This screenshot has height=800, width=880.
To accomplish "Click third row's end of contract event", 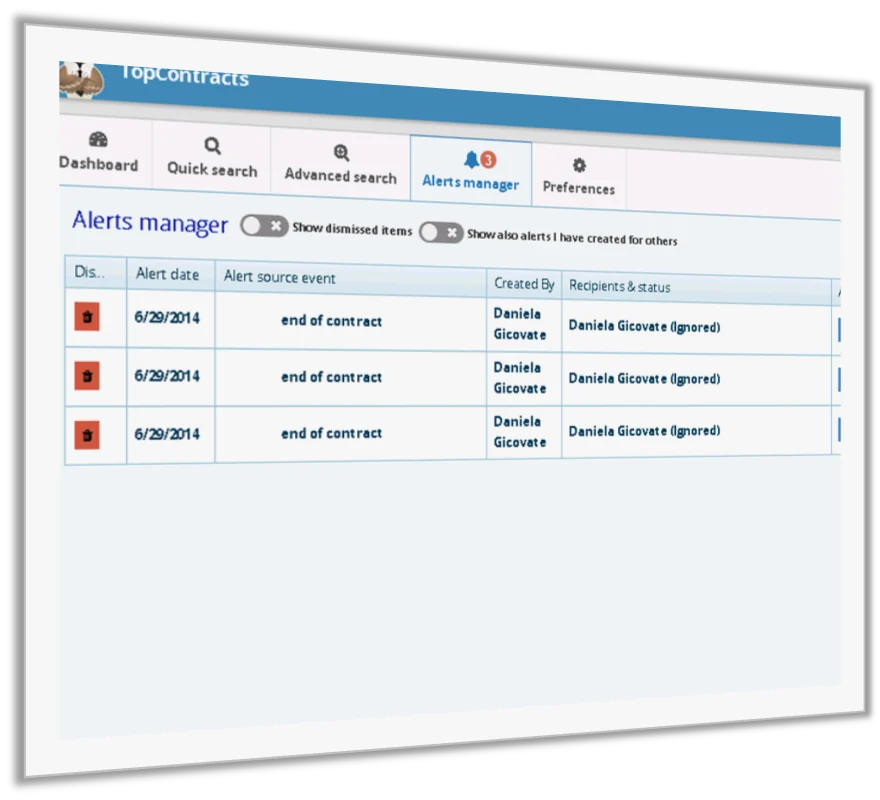I will (331, 433).
